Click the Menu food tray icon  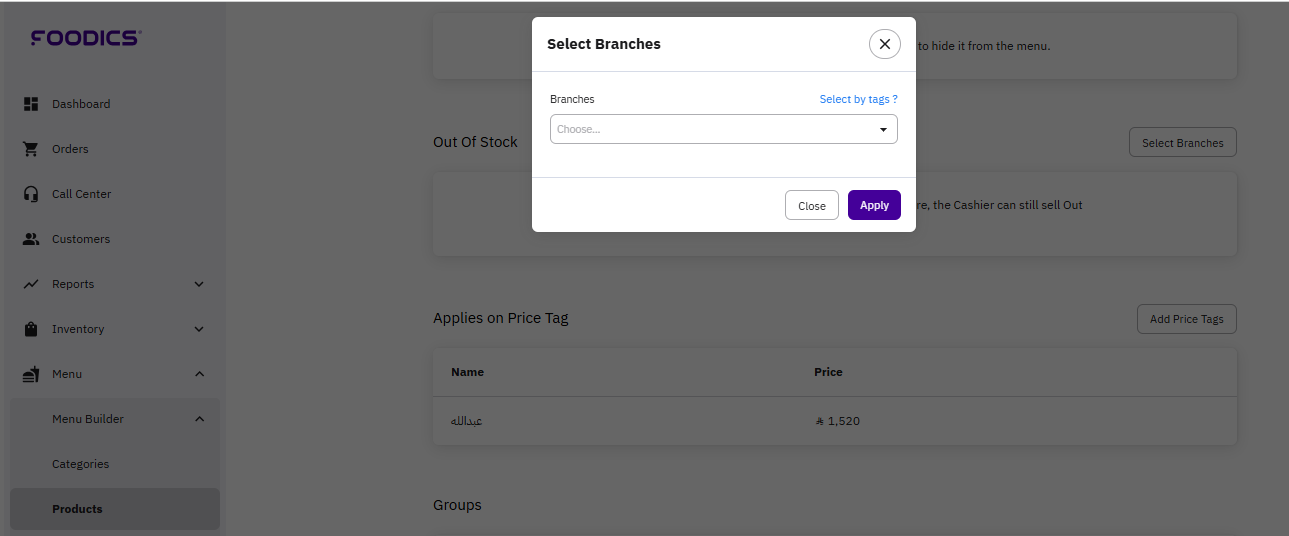31,374
